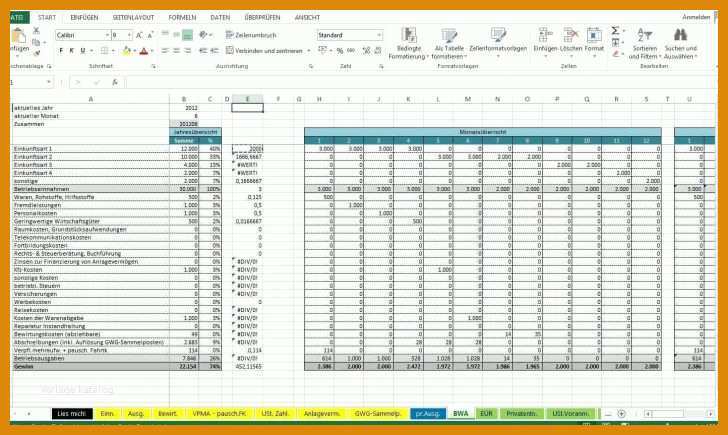
Task: Open Sortieren und Filtern menu
Action: pos(644,44)
